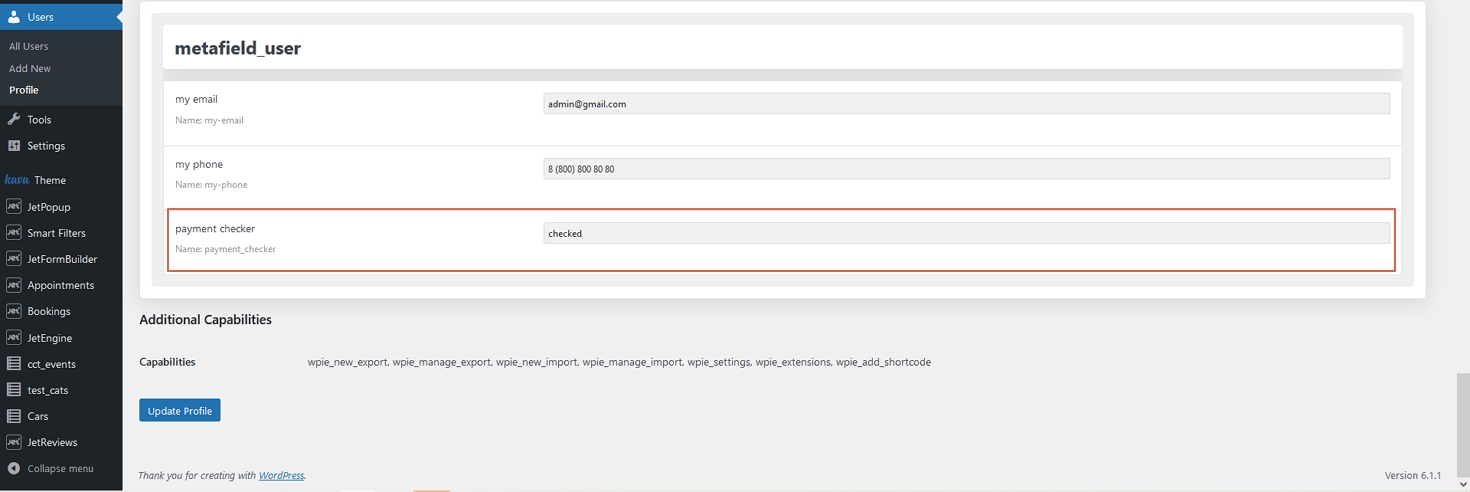Click the 'my email' field label

(196, 99)
